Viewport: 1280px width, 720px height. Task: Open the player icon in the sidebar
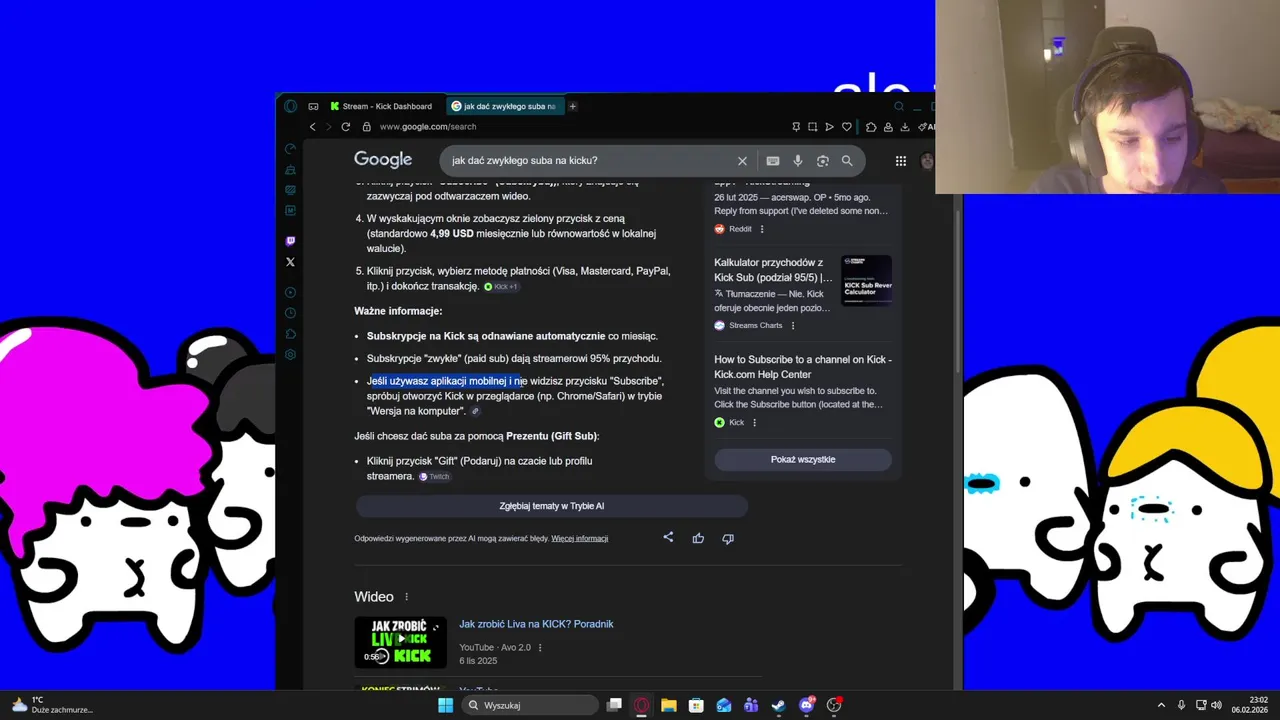[x=290, y=293]
